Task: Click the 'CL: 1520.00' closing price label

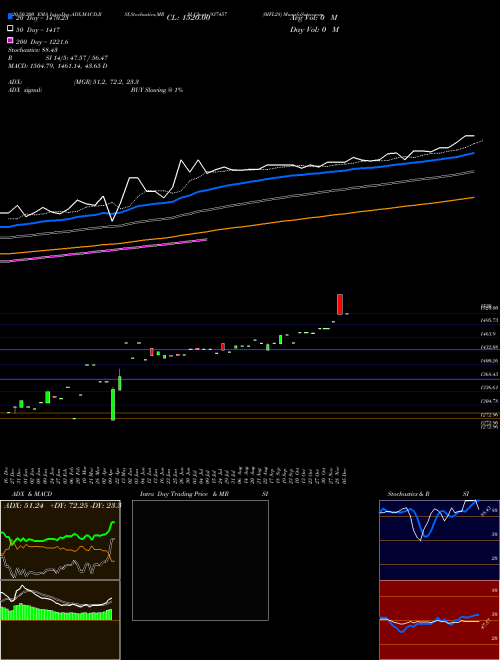Action: 188,18
